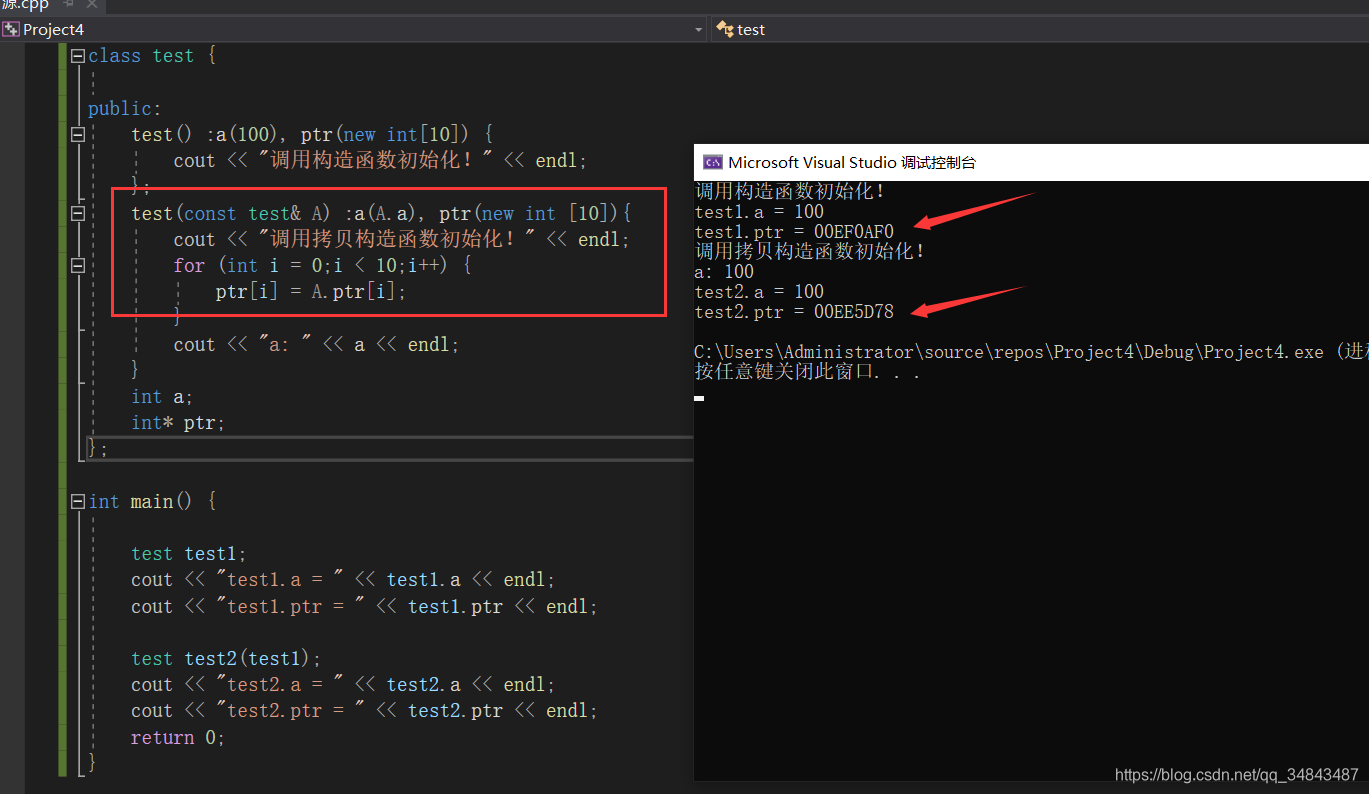The width and height of the screenshot is (1369, 794).
Task: Collapse the test() default constructor block
Action: tap(78, 134)
